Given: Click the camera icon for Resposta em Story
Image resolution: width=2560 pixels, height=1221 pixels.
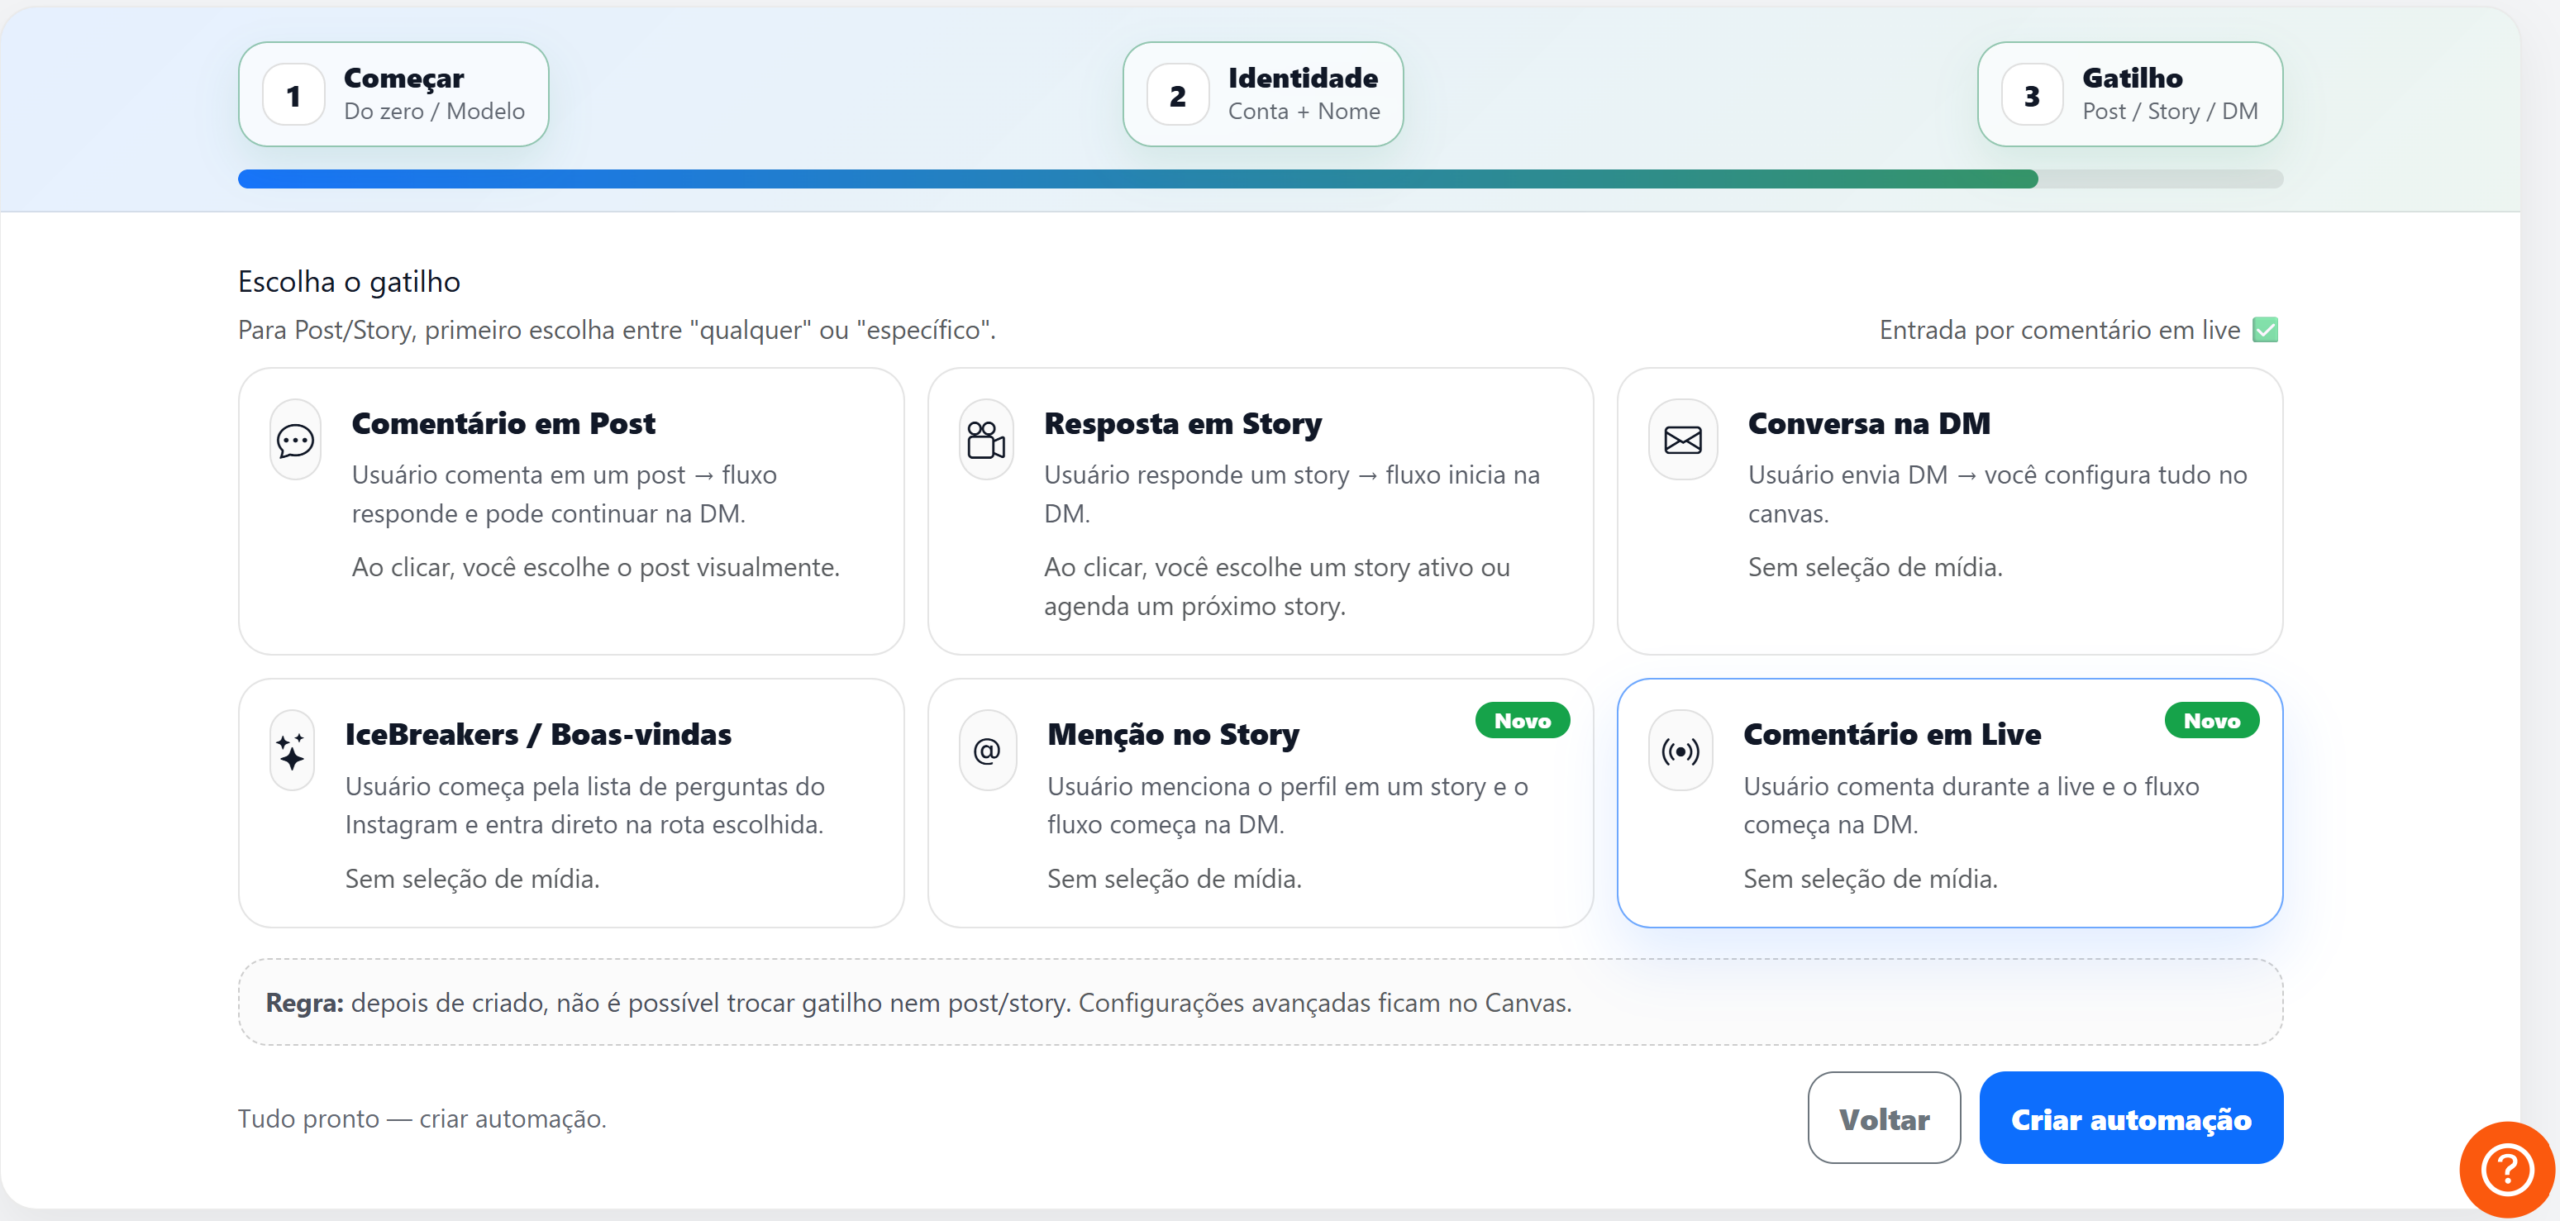Looking at the screenshot, I should pyautogui.click(x=986, y=440).
